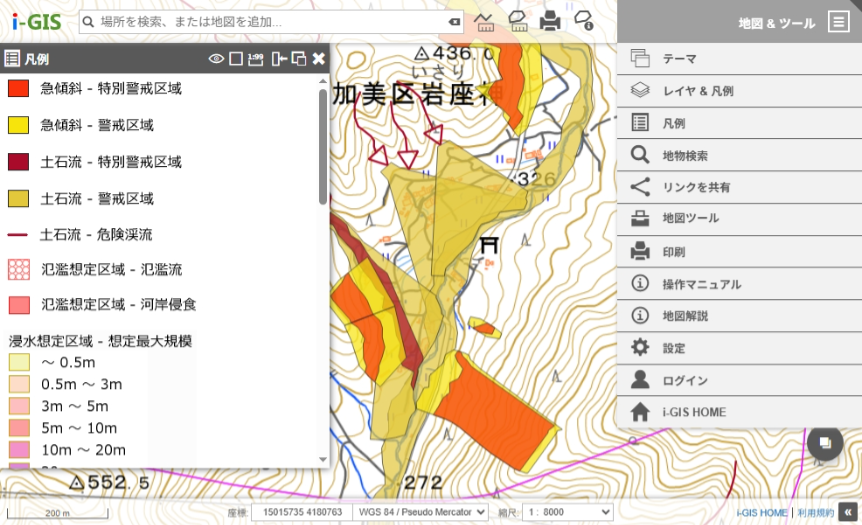This screenshot has width=862, height=525.
Task: Select the area measurement tool icon
Action: pos(518,21)
